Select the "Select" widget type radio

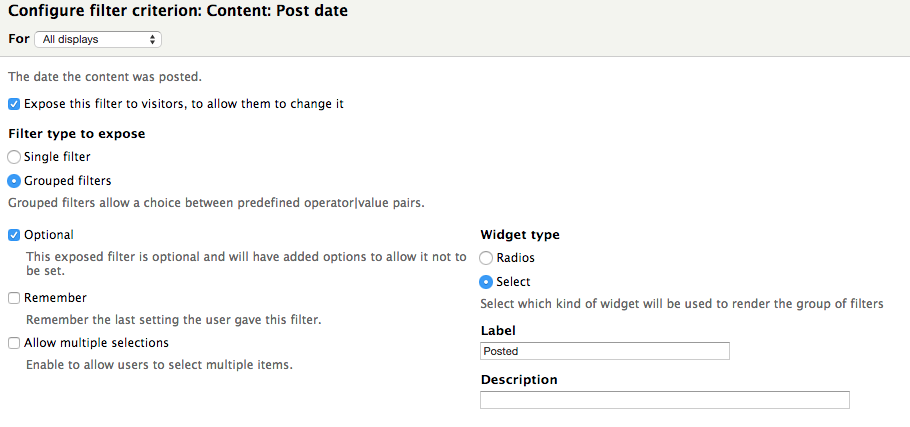tap(487, 282)
